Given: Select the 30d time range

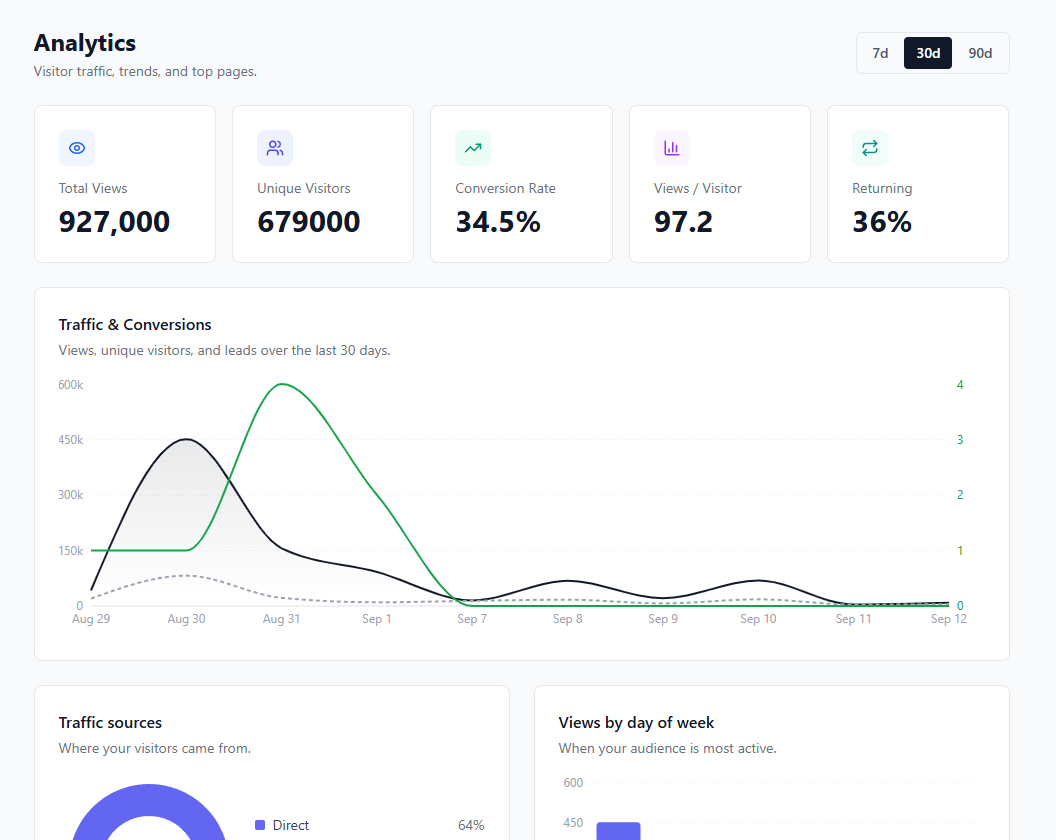Looking at the screenshot, I should pos(927,53).
